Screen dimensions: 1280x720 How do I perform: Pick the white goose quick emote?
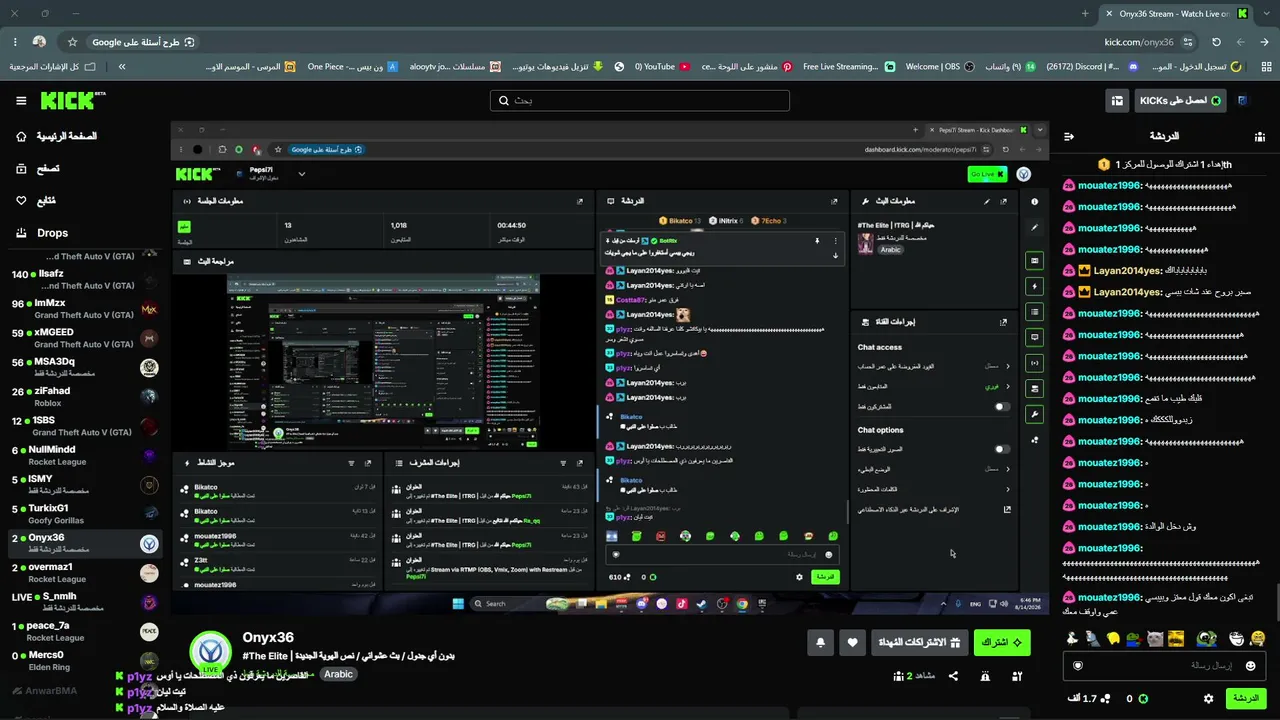click(1071, 638)
